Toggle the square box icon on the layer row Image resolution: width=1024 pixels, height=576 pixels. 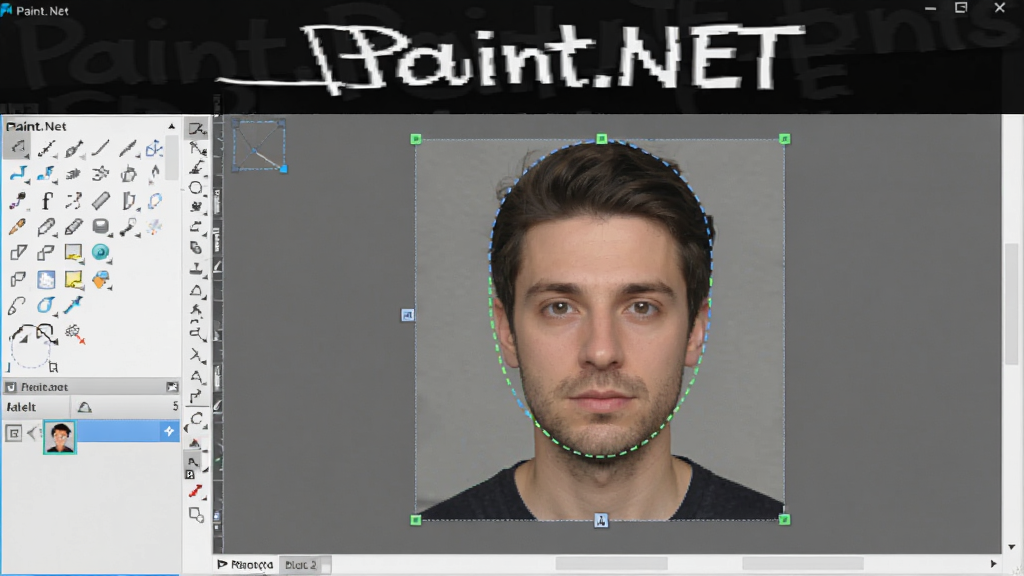click(13, 432)
